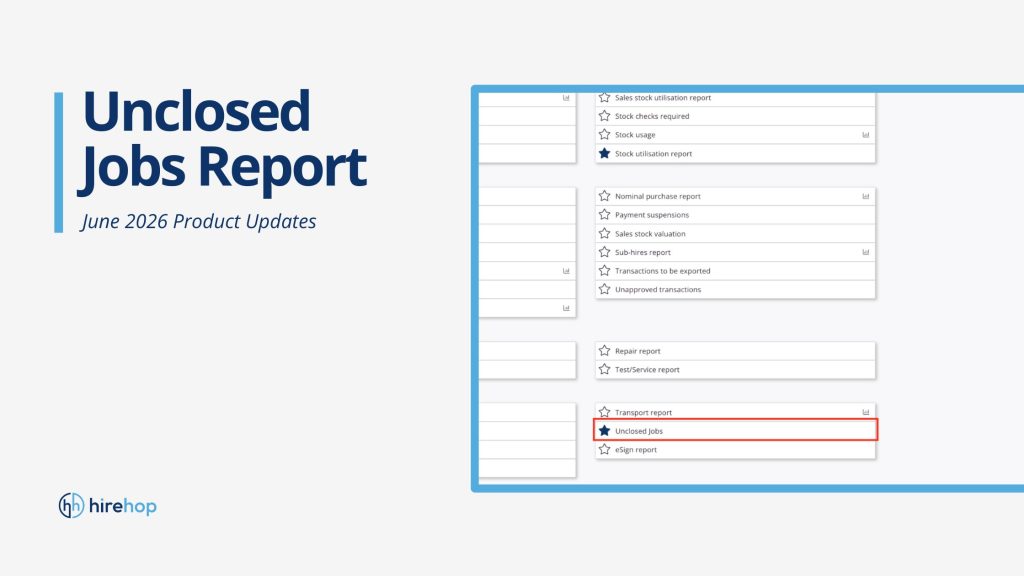Image resolution: width=1024 pixels, height=576 pixels.
Task: Click star icon beside Repair report
Action: pyautogui.click(x=604, y=351)
